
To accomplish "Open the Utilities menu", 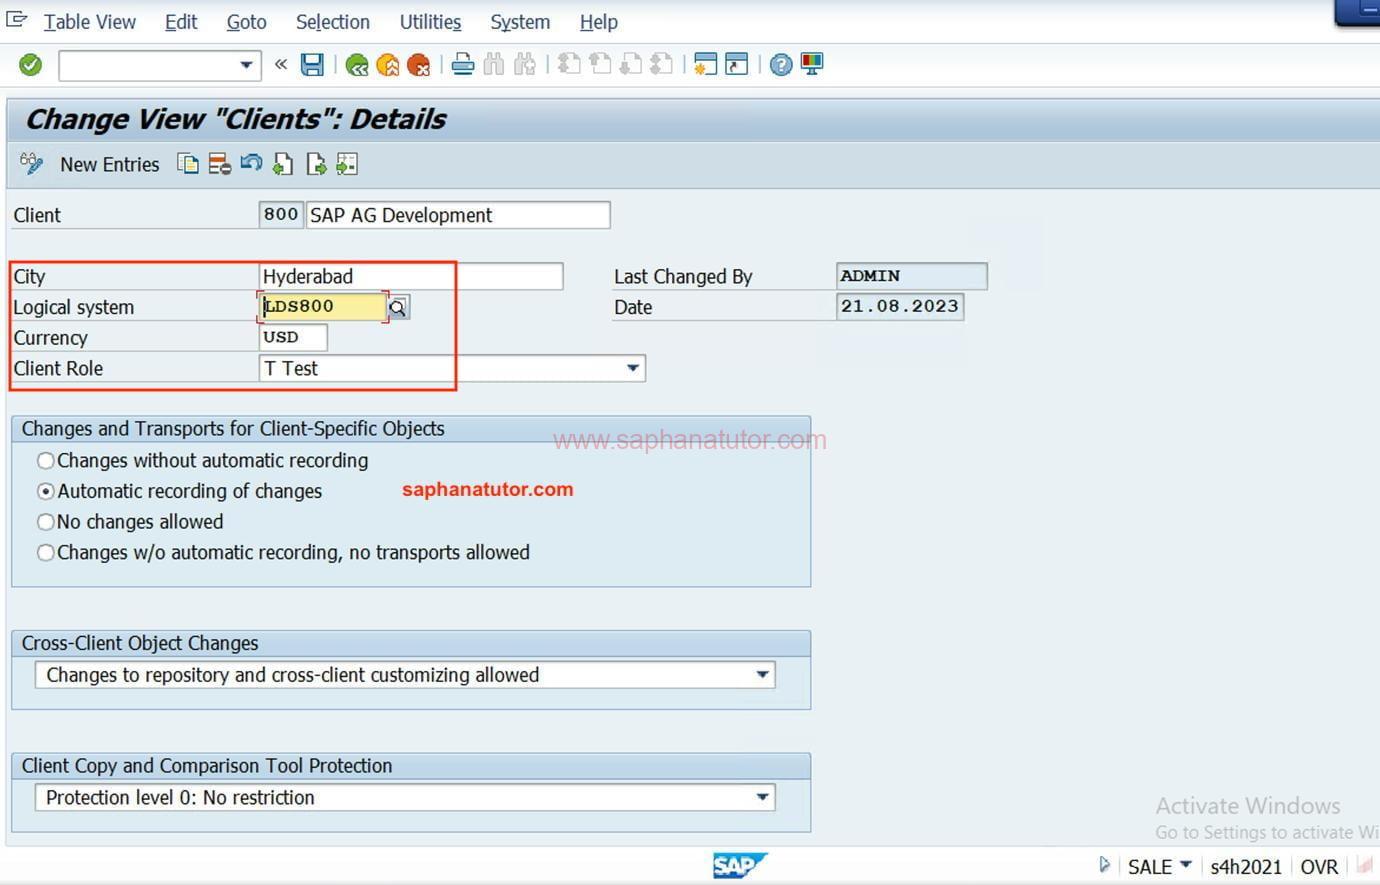I will (430, 22).
